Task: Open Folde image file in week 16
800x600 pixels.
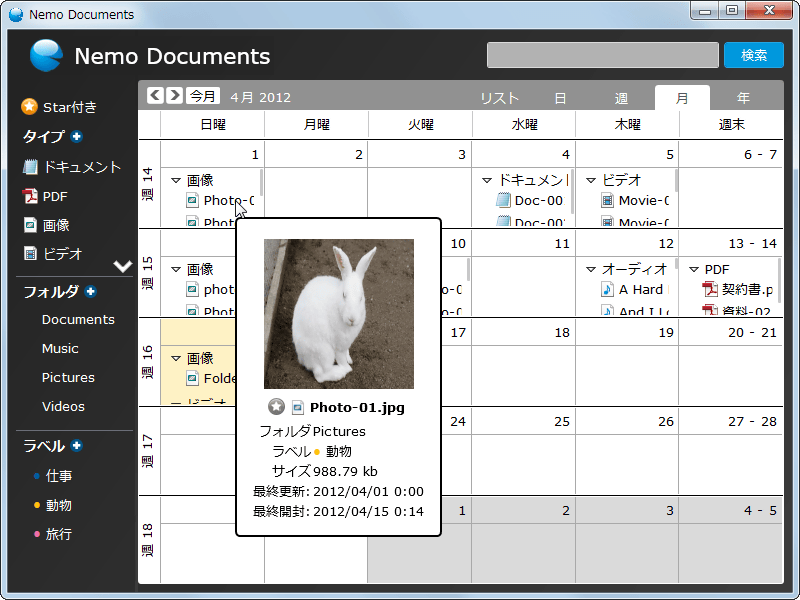Action: click(x=210, y=378)
